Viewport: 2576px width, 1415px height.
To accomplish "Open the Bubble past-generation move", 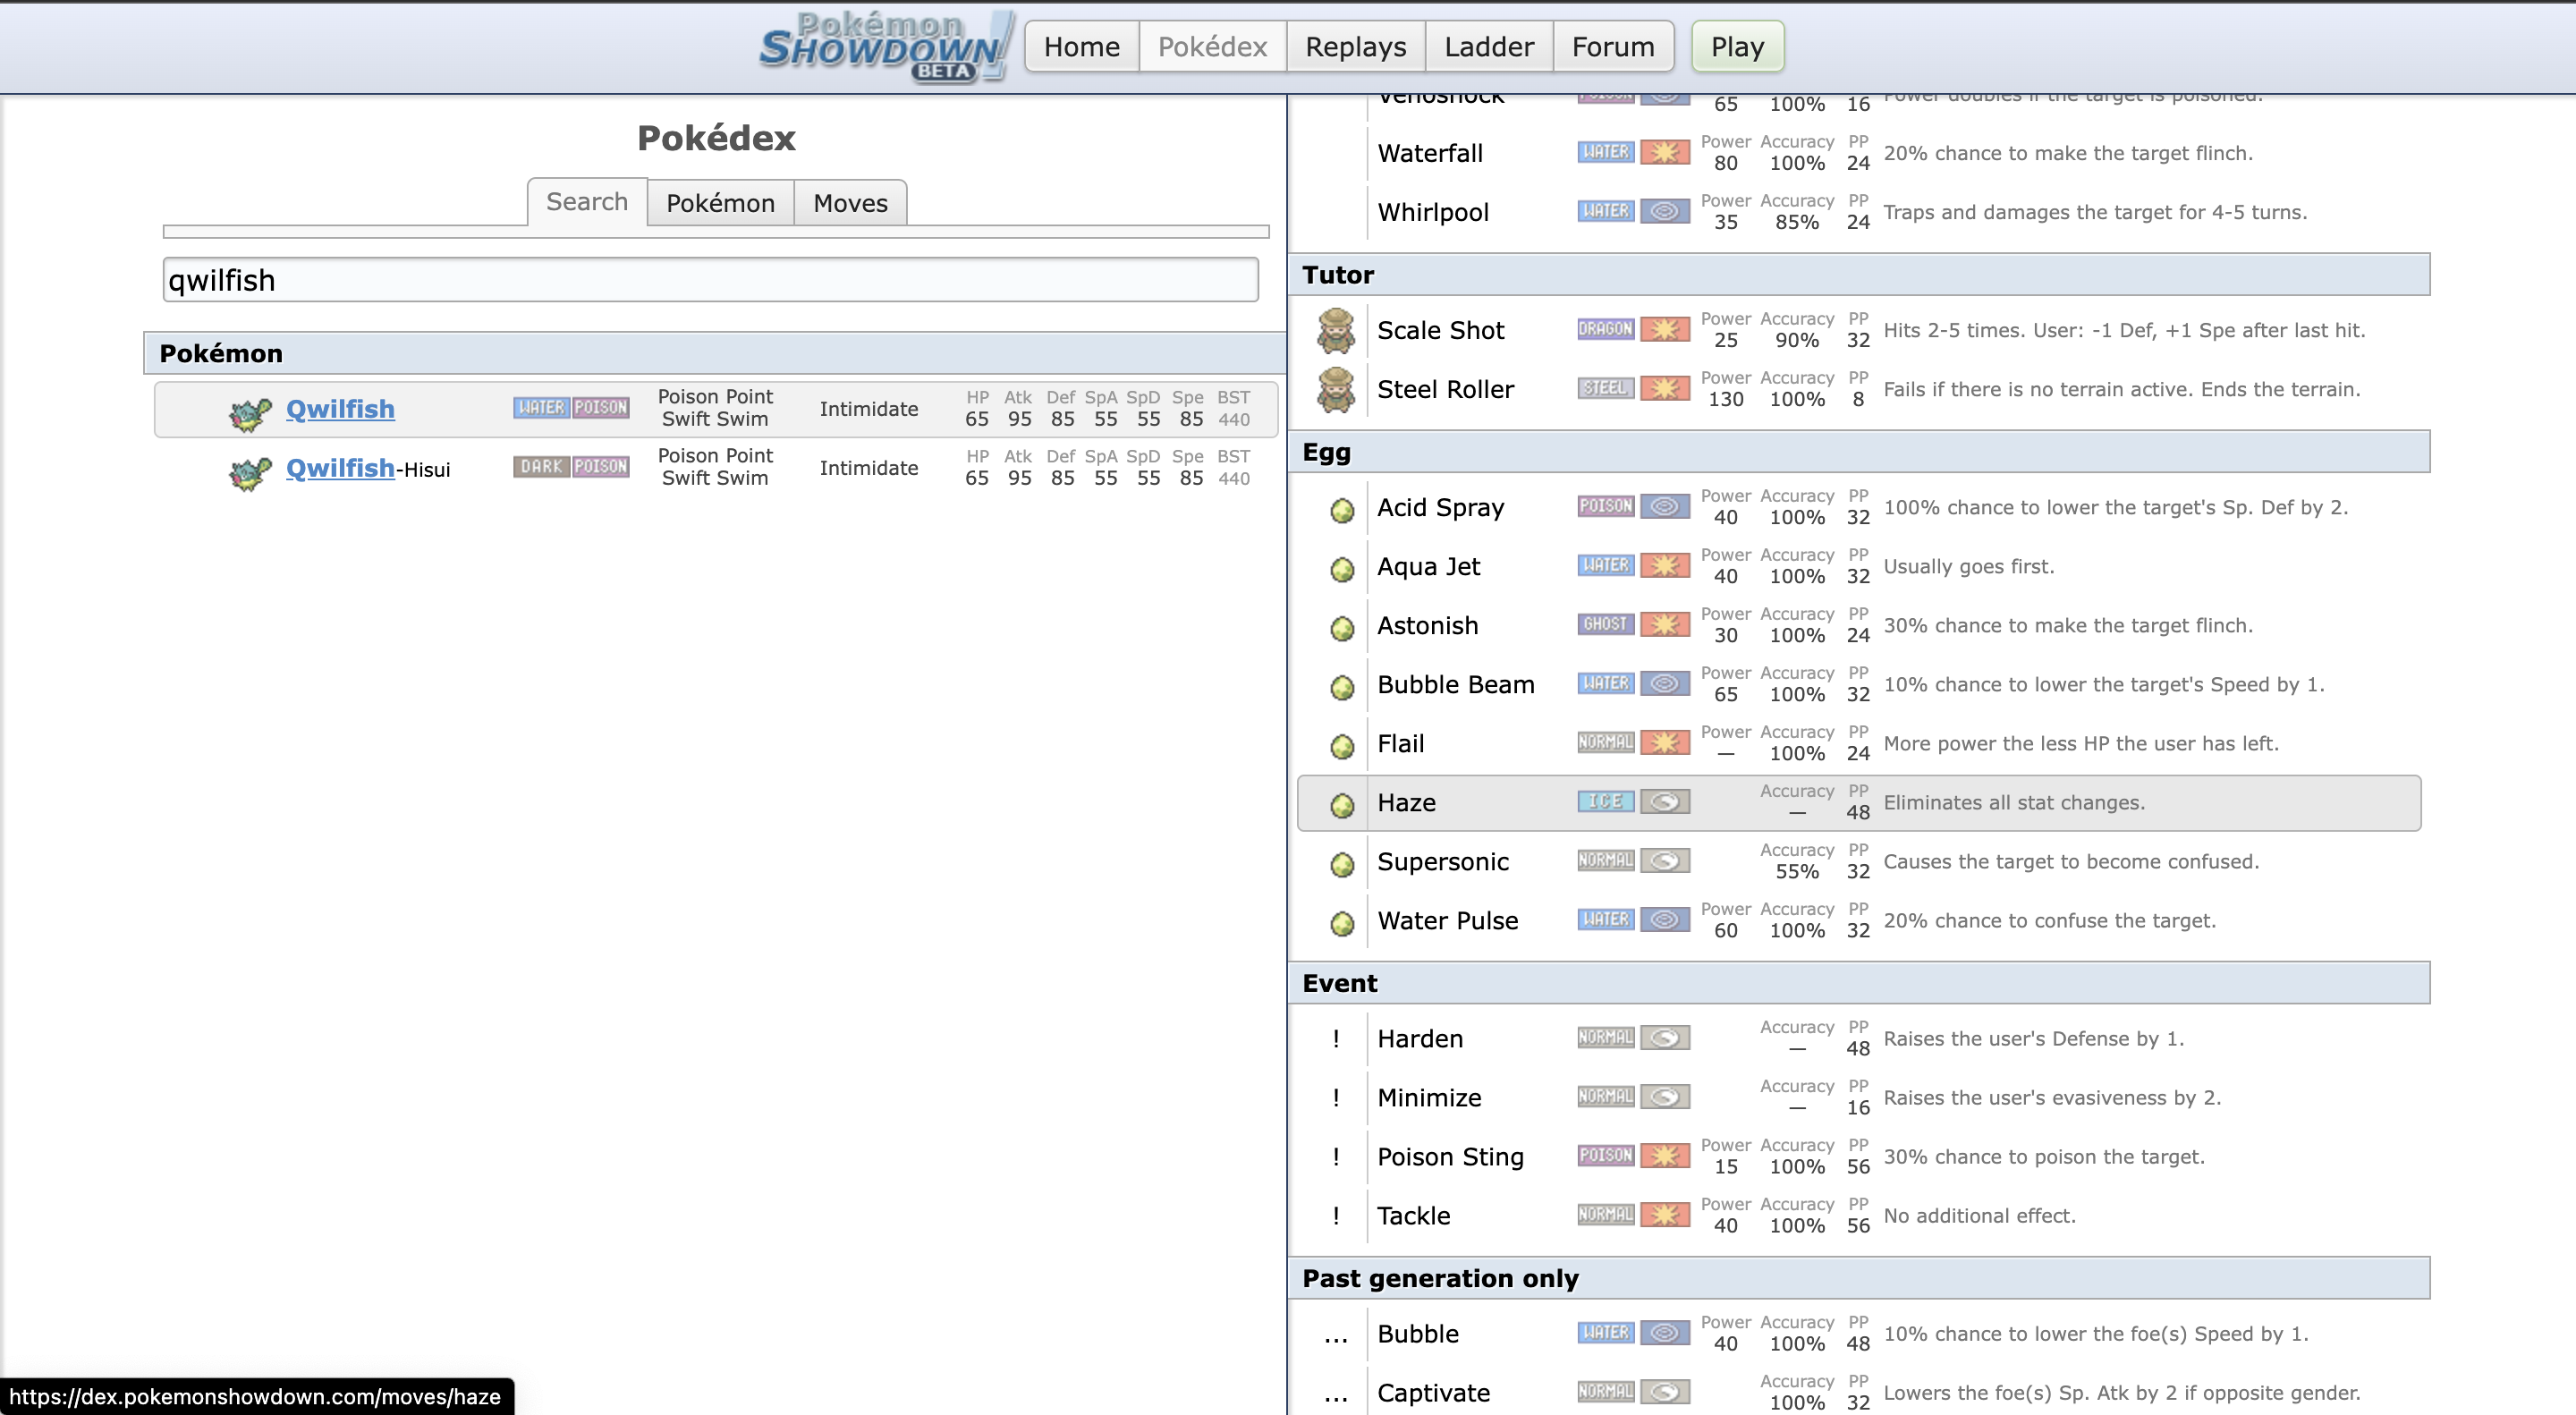I will click(1859, 1333).
